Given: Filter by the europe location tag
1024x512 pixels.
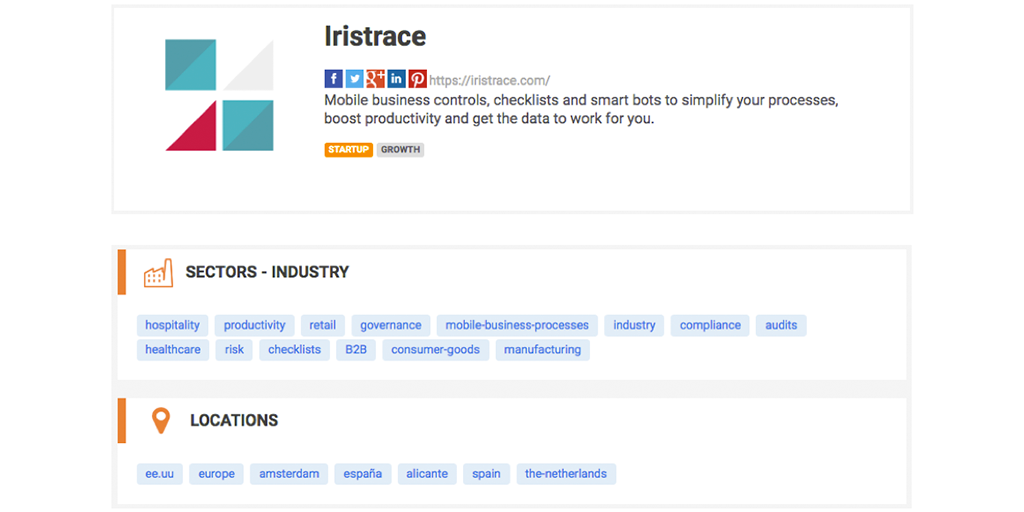Looking at the screenshot, I should 217,474.
